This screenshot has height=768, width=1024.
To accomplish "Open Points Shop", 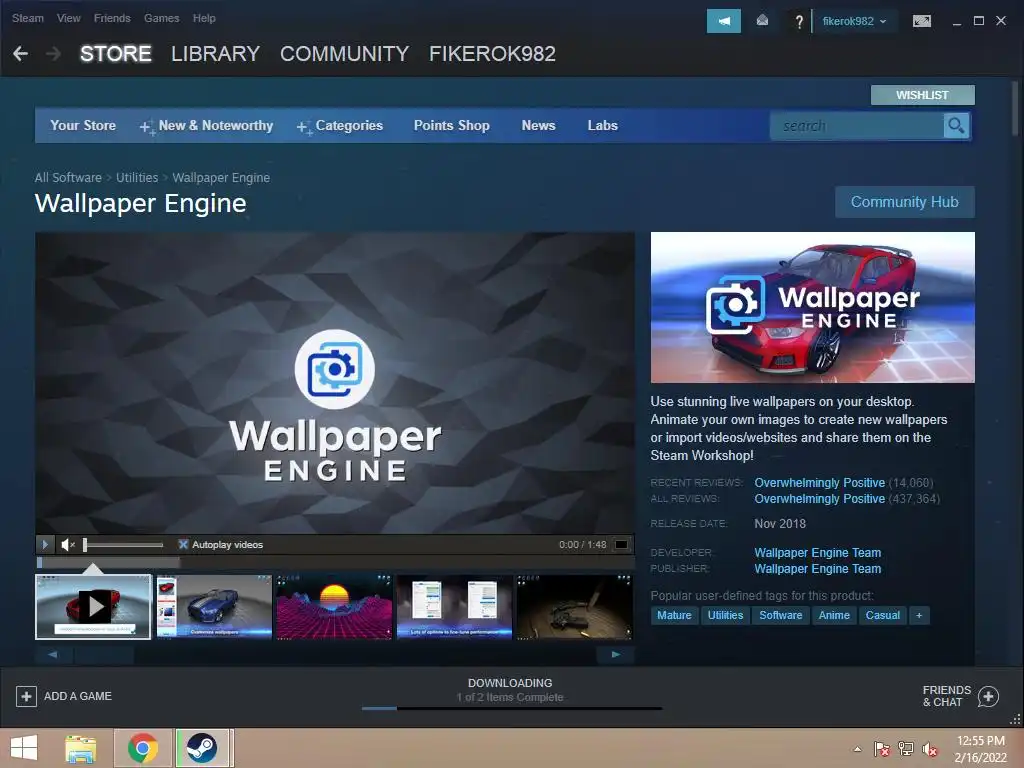I will [x=451, y=125].
